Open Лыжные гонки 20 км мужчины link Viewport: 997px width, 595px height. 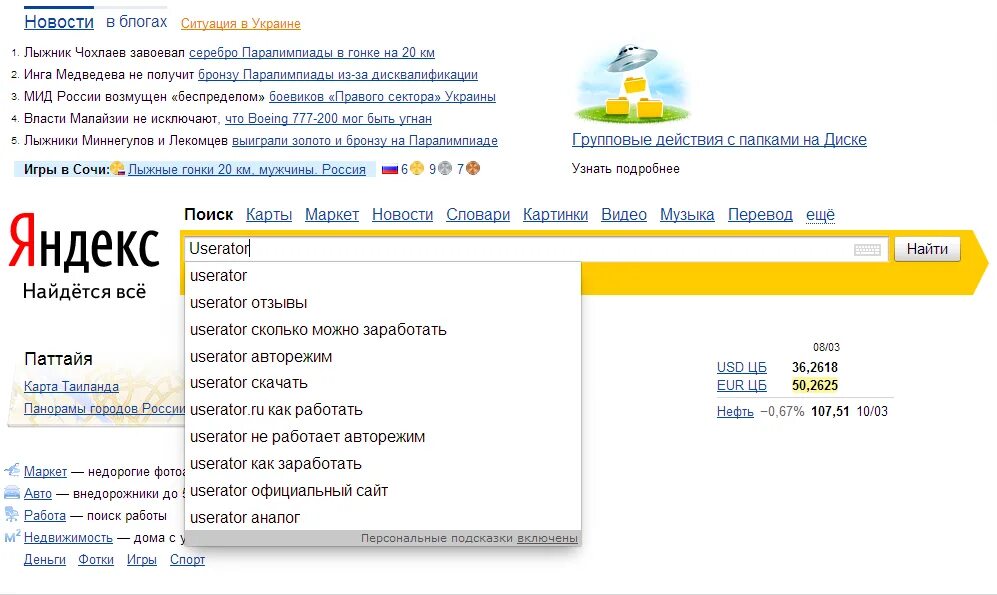[247, 170]
